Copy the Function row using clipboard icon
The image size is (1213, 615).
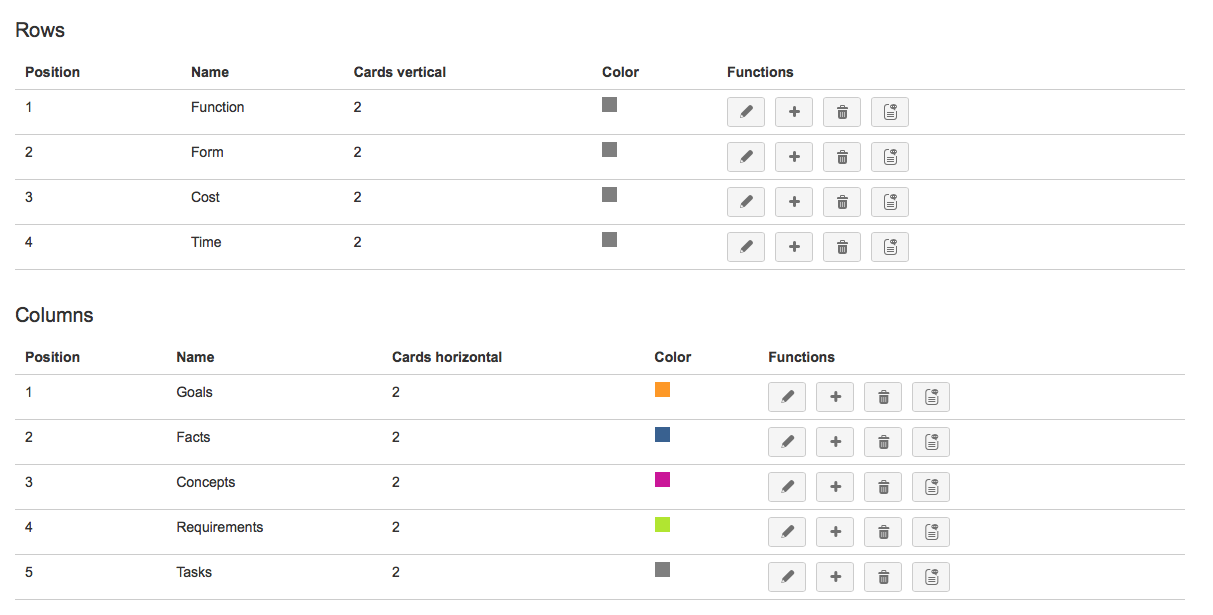[889, 111]
